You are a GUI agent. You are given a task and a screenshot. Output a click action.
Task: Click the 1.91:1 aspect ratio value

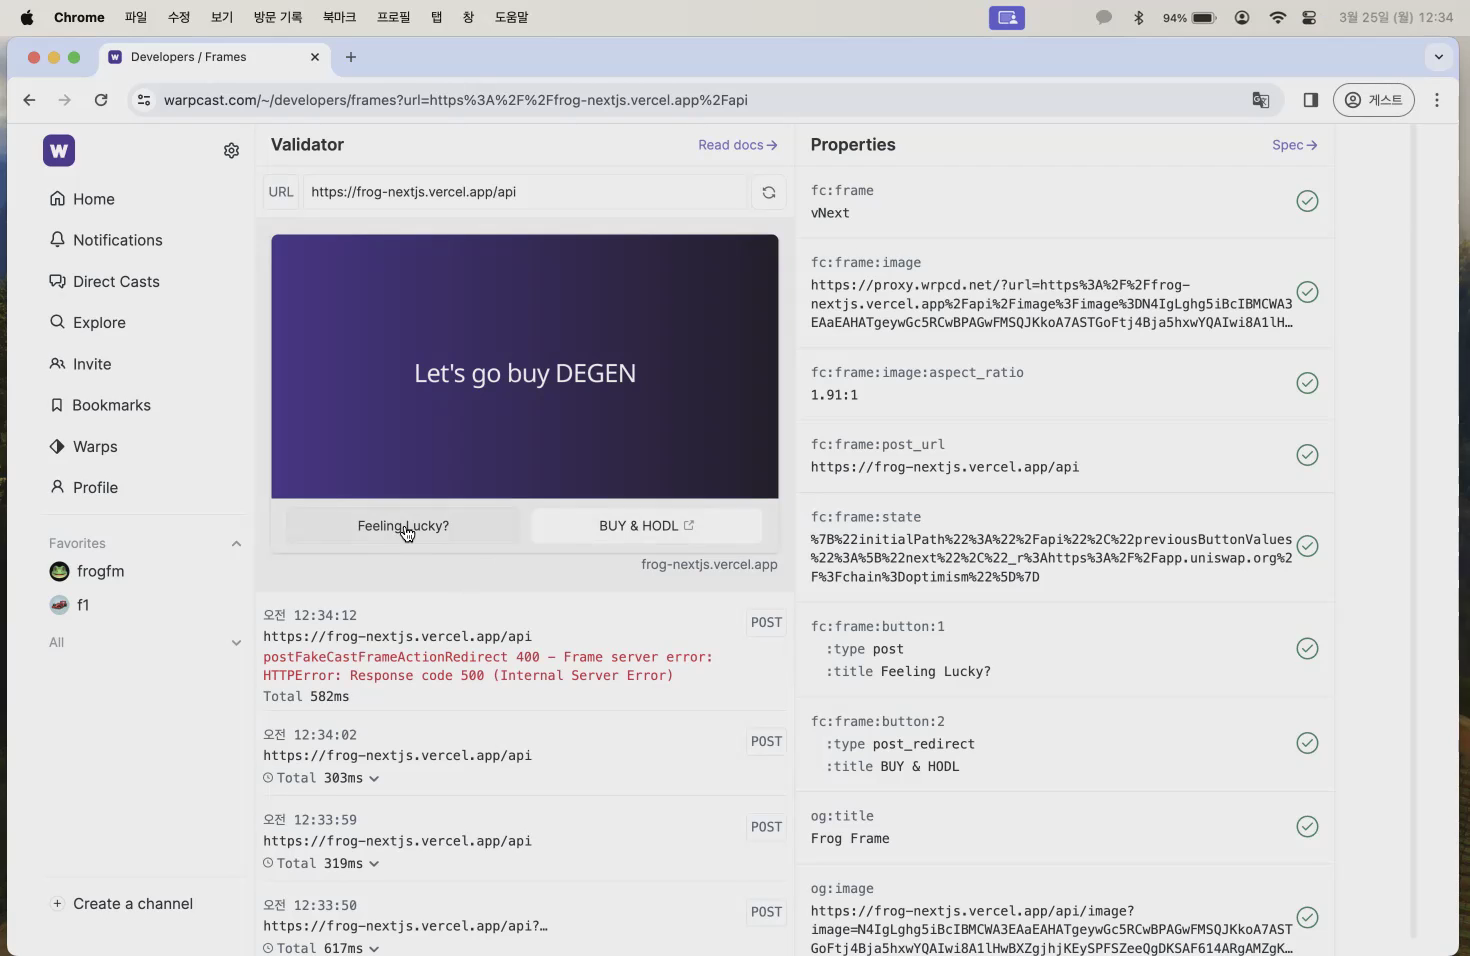[x=834, y=395]
